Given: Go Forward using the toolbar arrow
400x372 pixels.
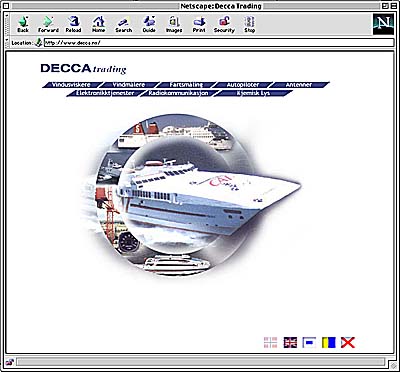Looking at the screenshot, I should 48,25.
